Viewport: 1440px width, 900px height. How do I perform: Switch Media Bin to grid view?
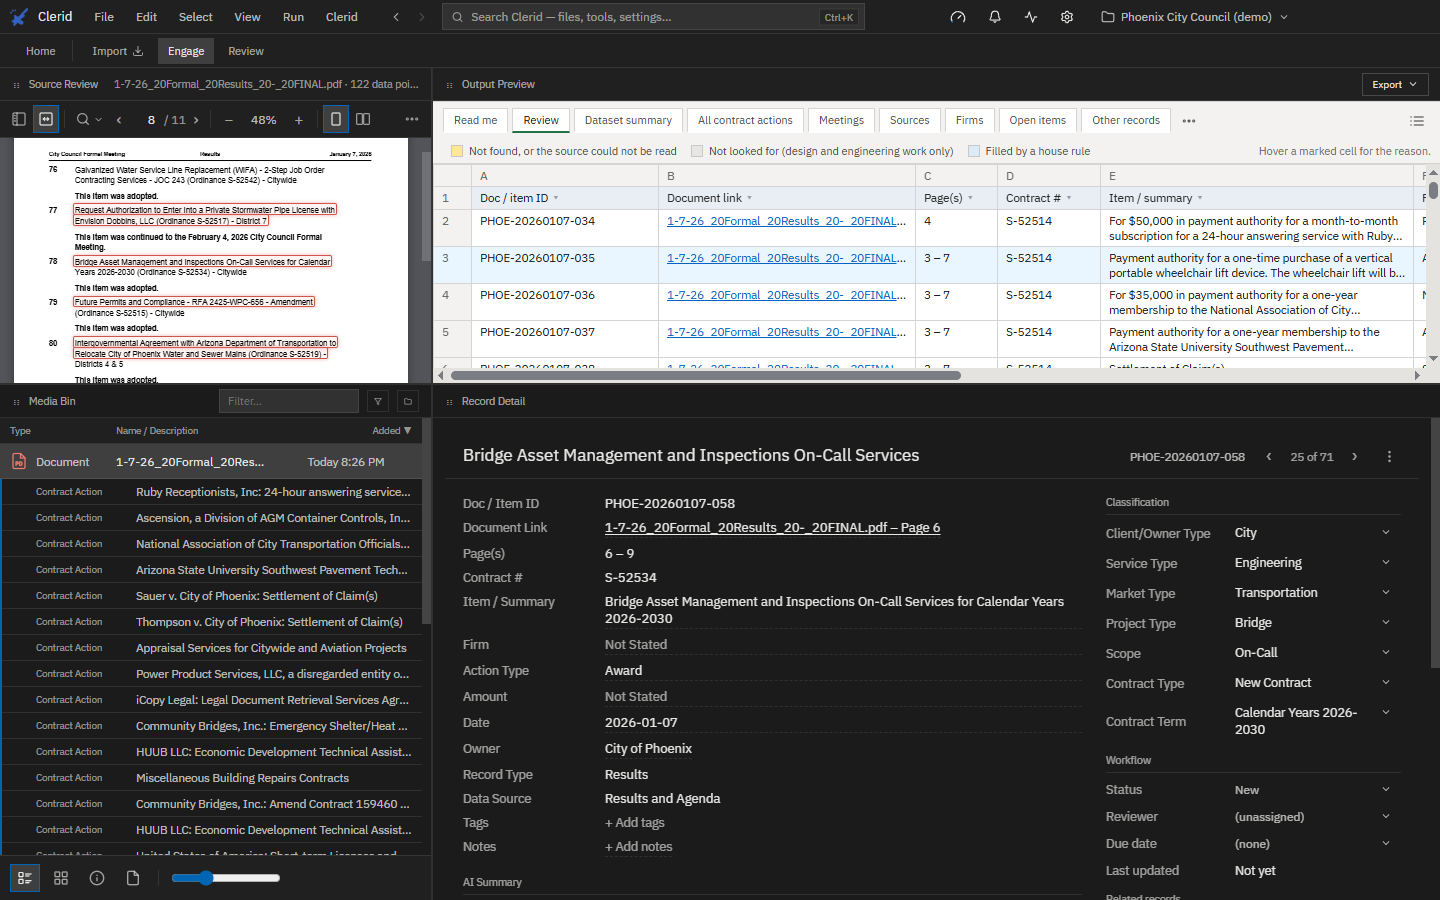[61, 878]
